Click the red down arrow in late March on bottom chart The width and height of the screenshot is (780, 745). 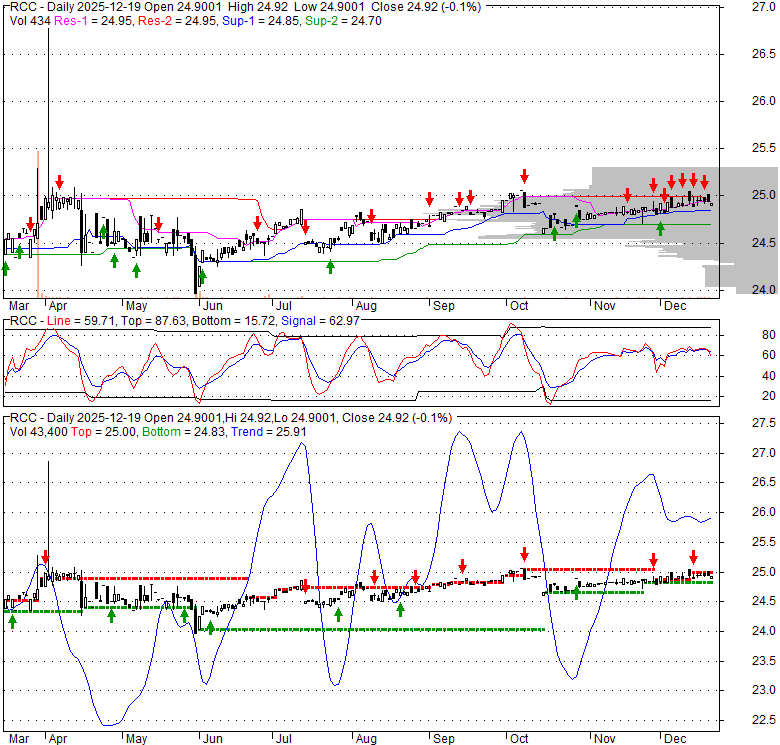pyautogui.click(x=44, y=556)
